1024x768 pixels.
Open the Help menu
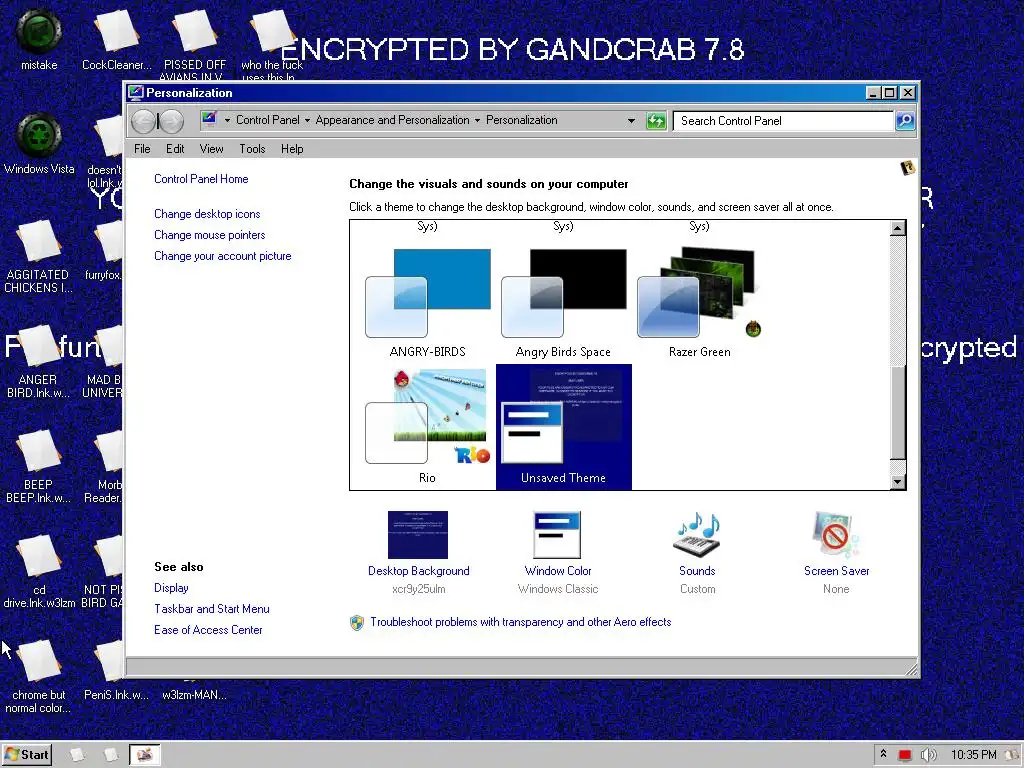292,149
